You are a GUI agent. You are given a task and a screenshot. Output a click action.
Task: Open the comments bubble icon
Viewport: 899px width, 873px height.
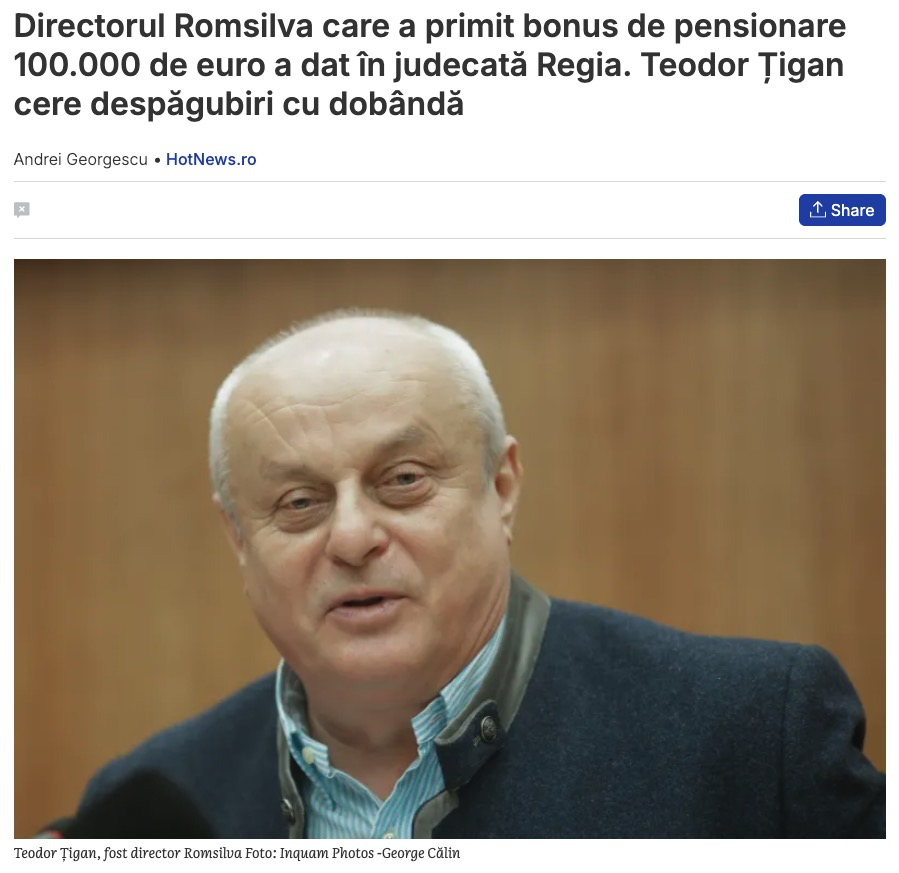pos(22,210)
